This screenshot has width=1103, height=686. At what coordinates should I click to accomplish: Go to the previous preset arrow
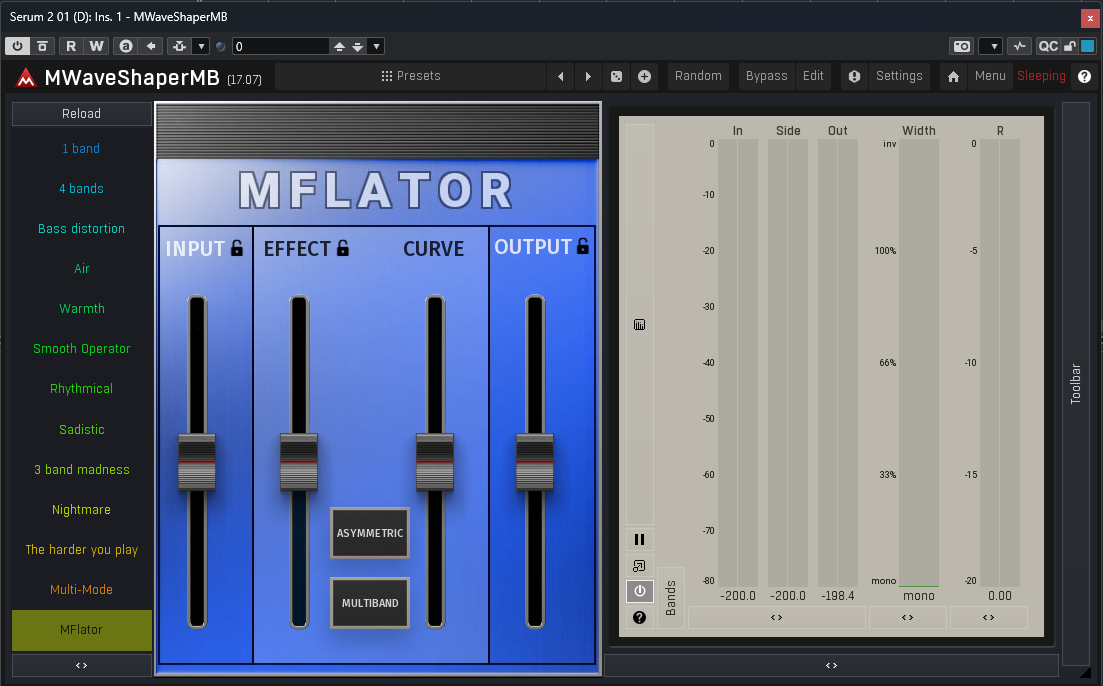(561, 76)
